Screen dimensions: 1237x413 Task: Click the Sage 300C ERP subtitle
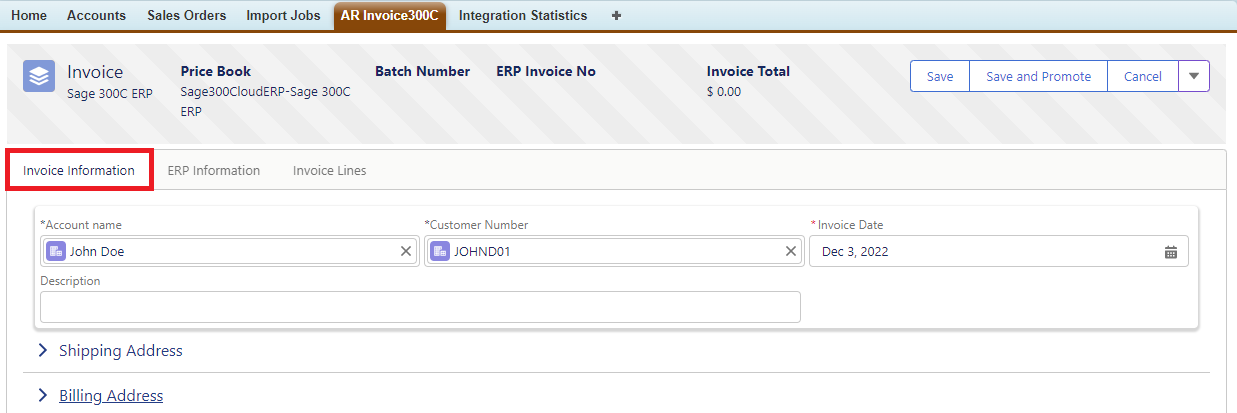pyautogui.click(x=109, y=93)
